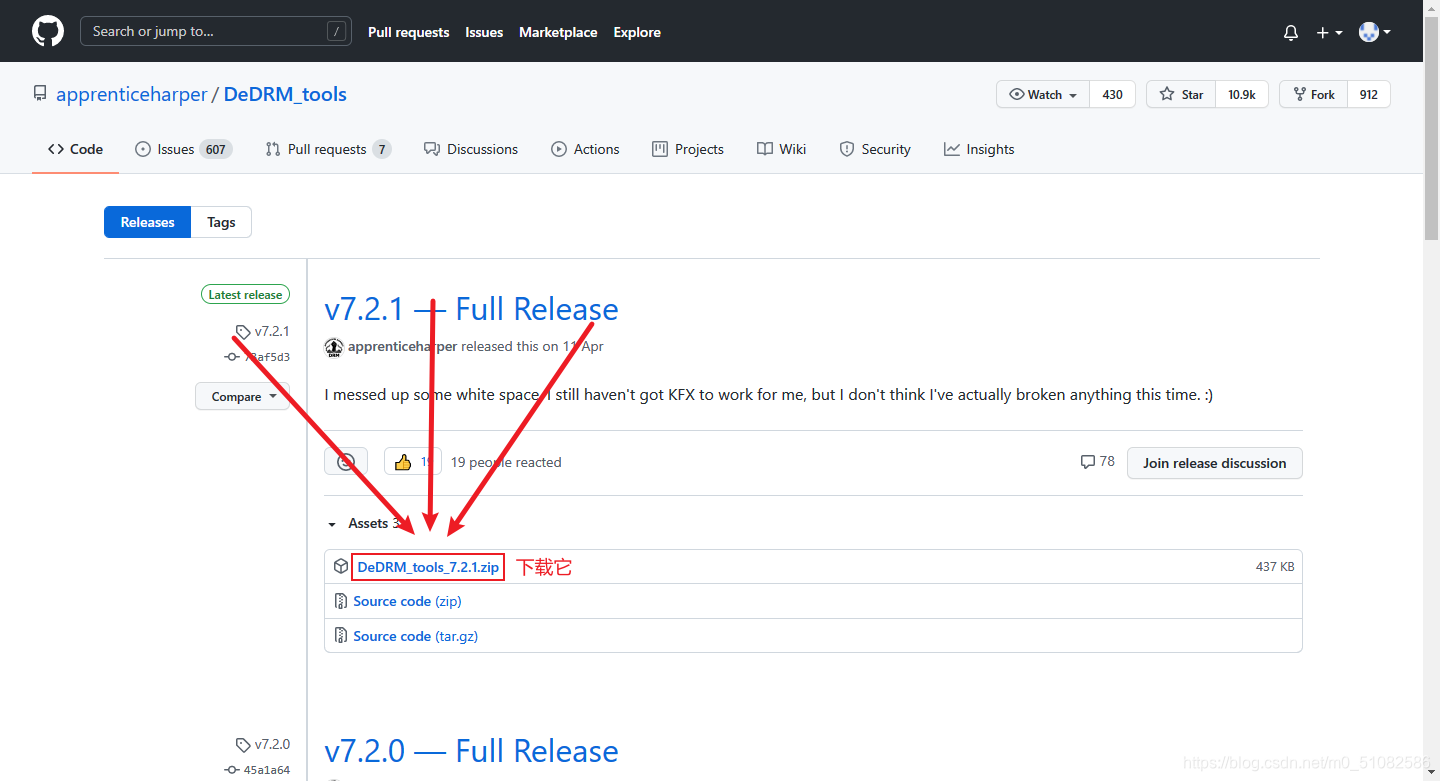Open the 78 comments link
The width and height of the screenshot is (1440, 781).
click(1097, 462)
